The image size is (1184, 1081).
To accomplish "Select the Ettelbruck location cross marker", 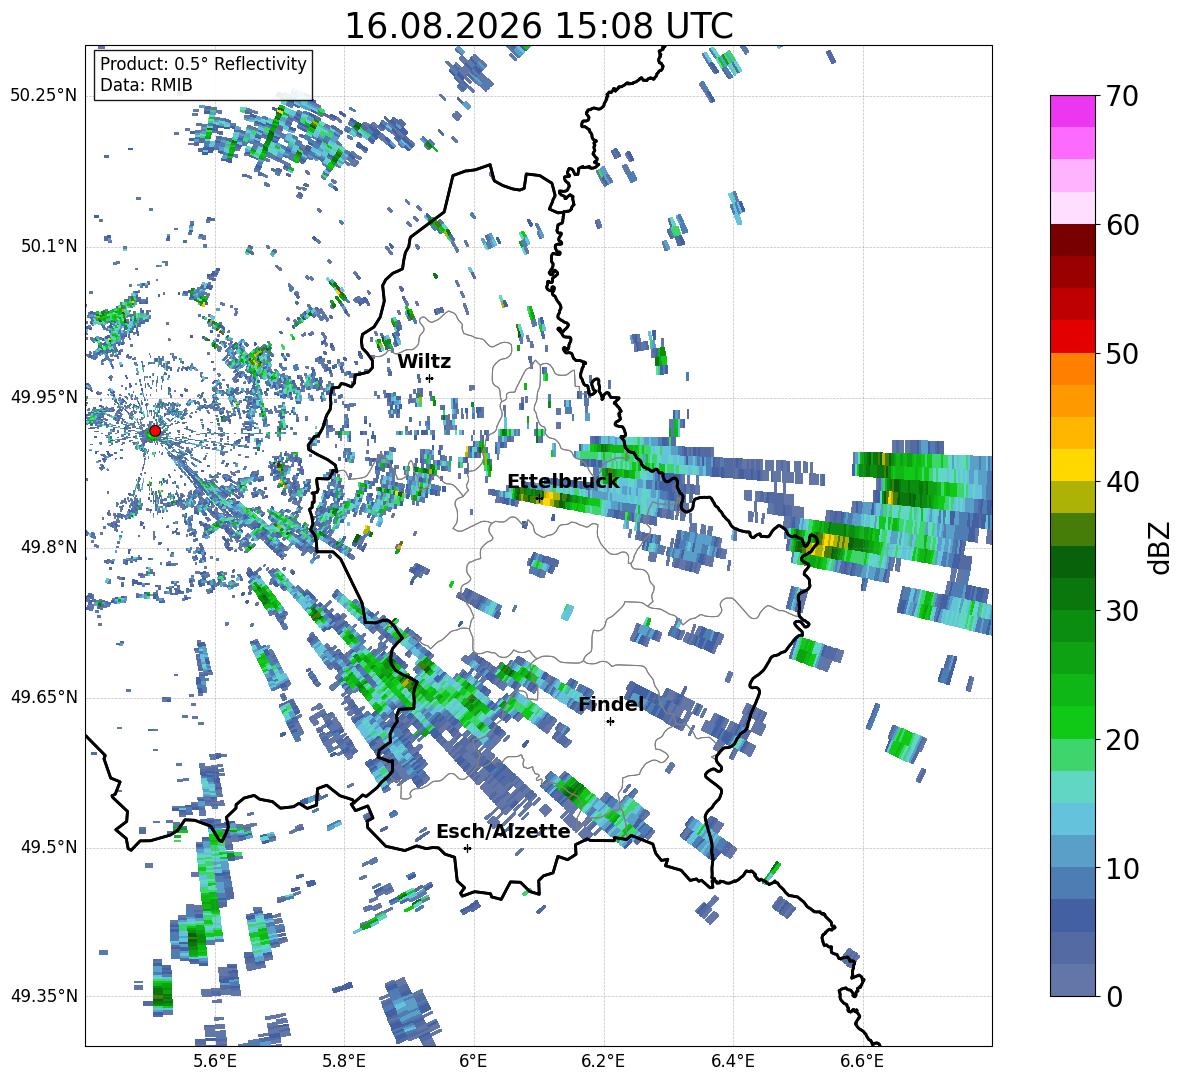I will pyautogui.click(x=538, y=497).
